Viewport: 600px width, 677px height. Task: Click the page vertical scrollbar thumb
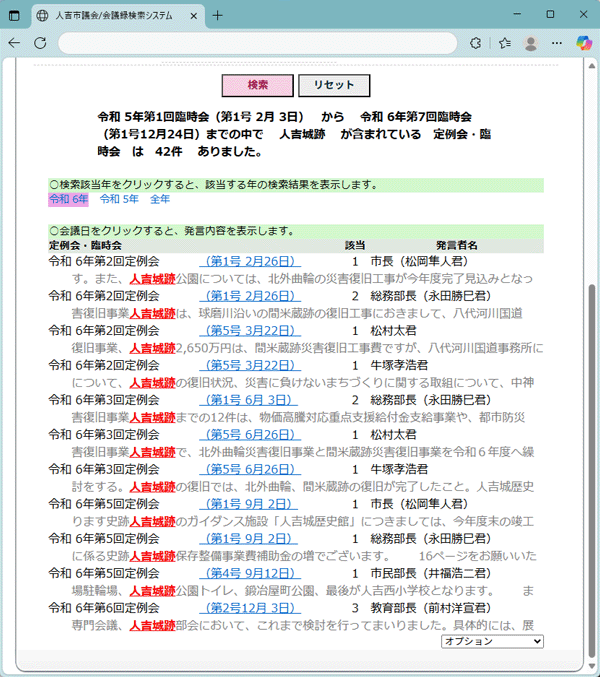[x=592, y=471]
